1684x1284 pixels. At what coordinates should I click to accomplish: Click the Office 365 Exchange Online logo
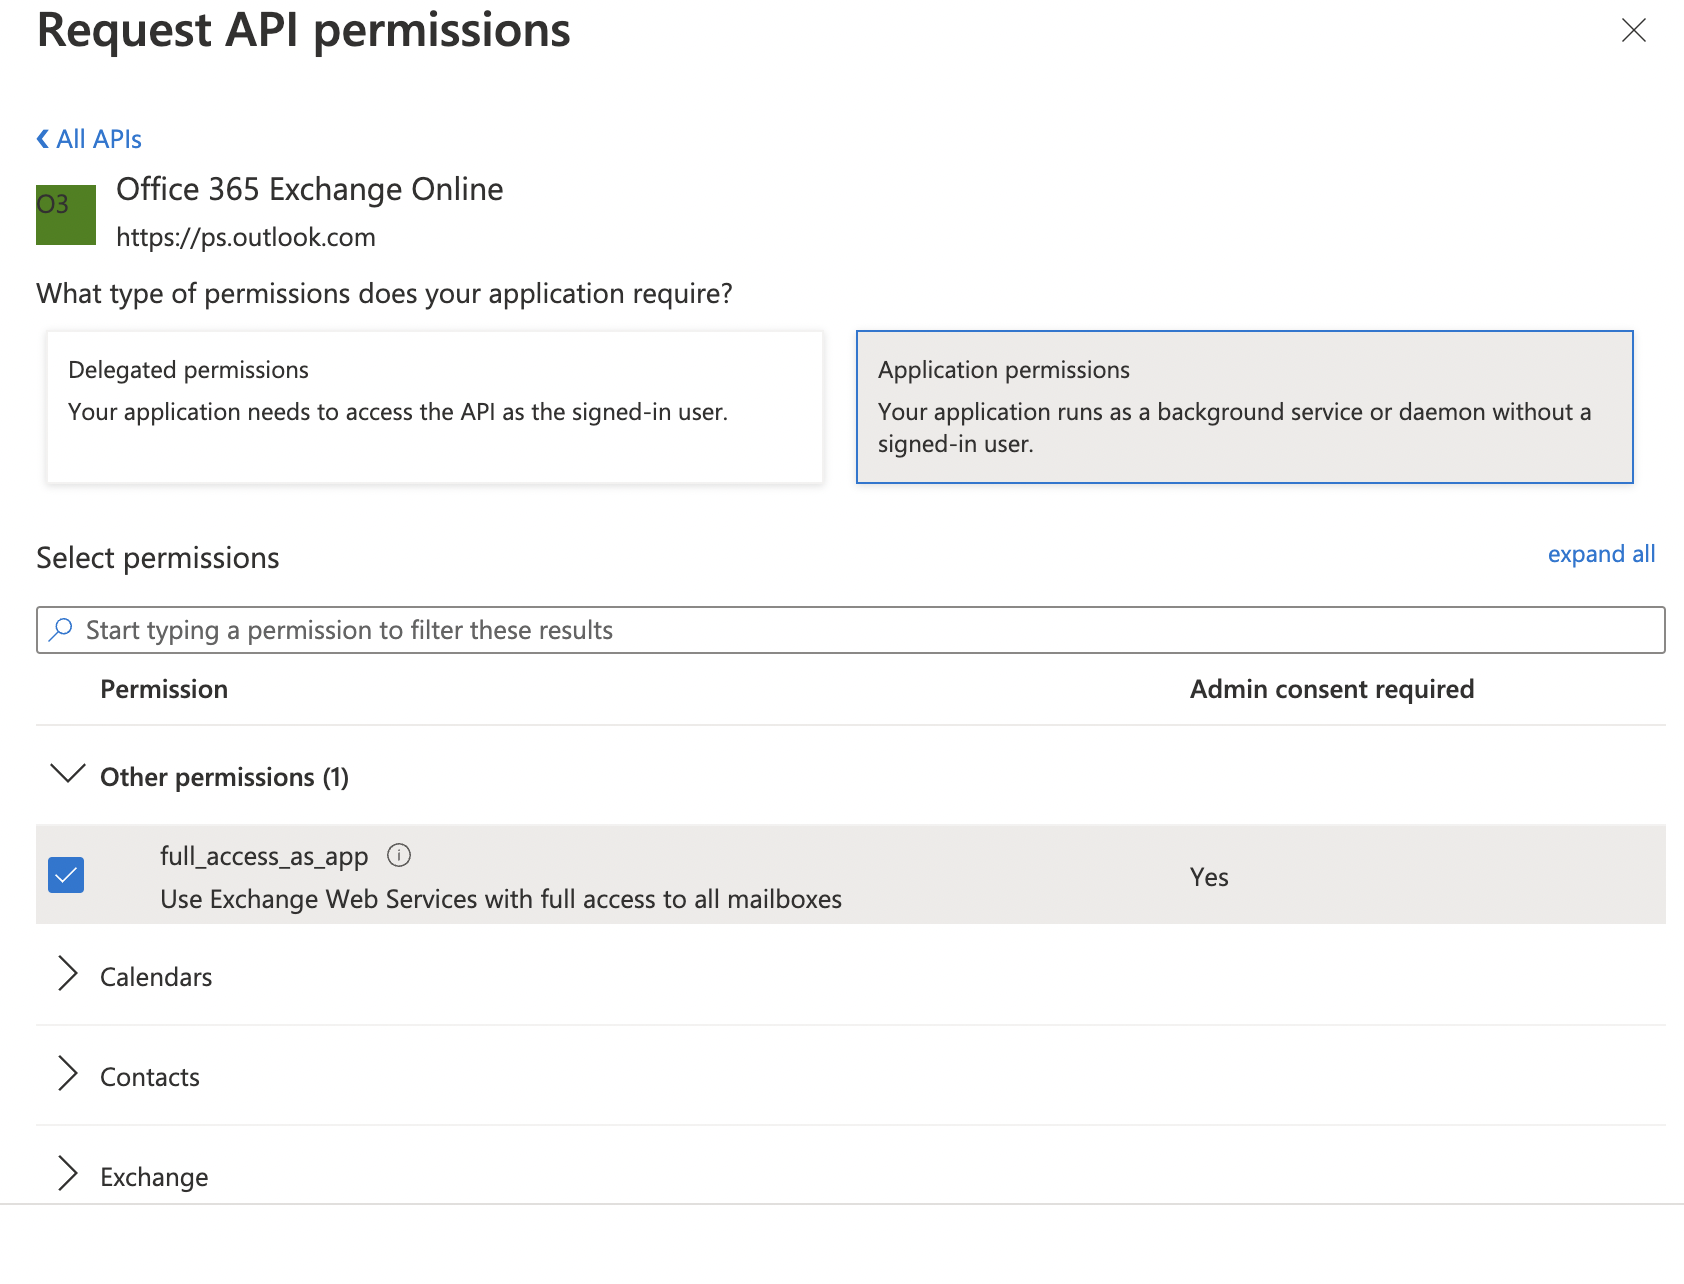click(66, 215)
